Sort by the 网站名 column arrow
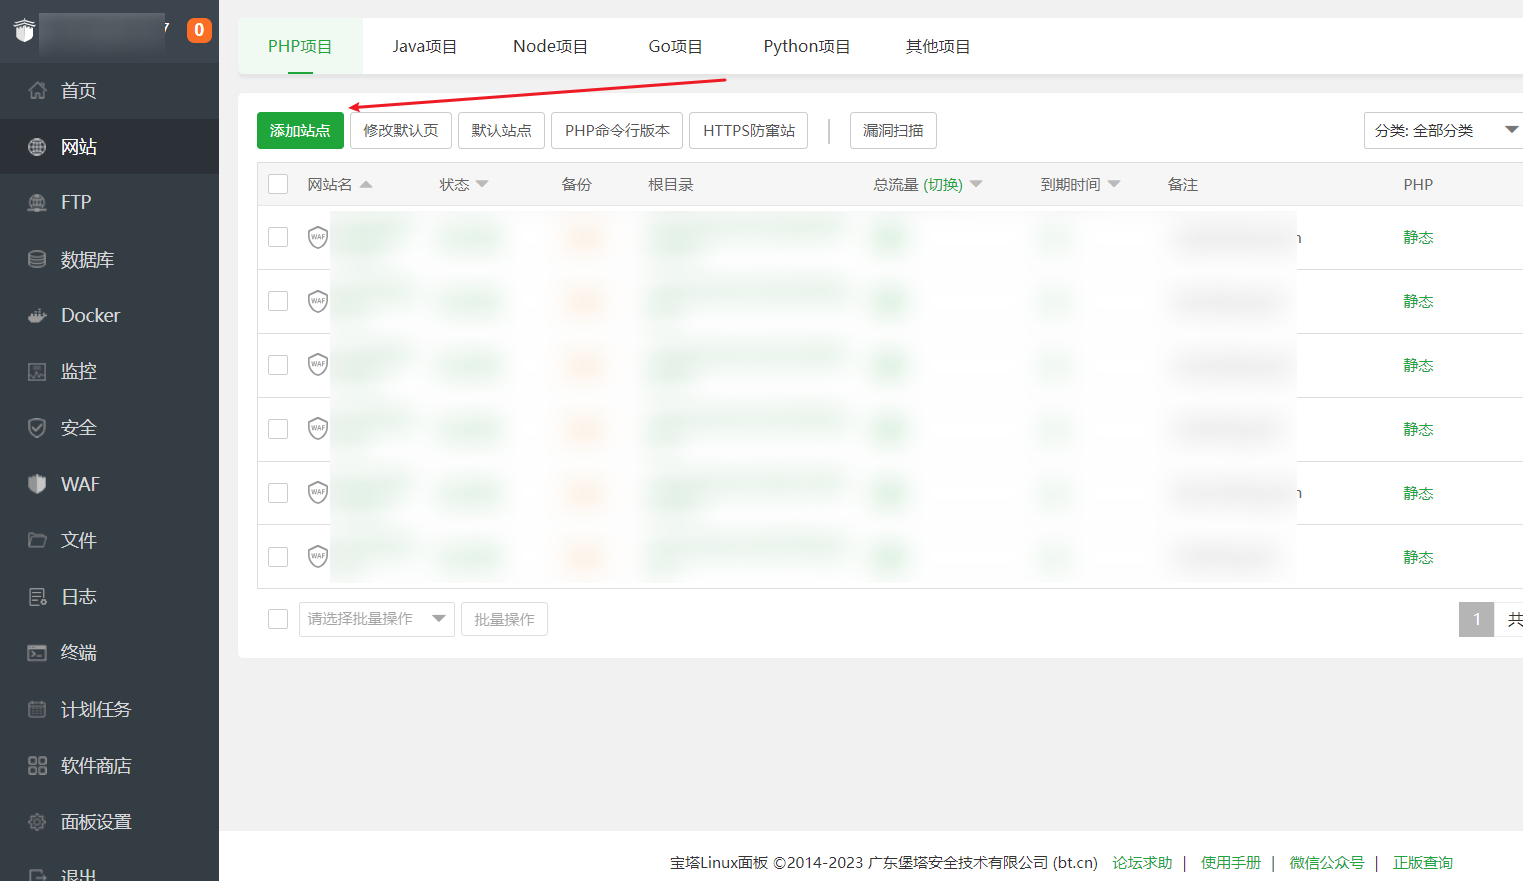The width and height of the screenshot is (1523, 881). [x=366, y=184]
